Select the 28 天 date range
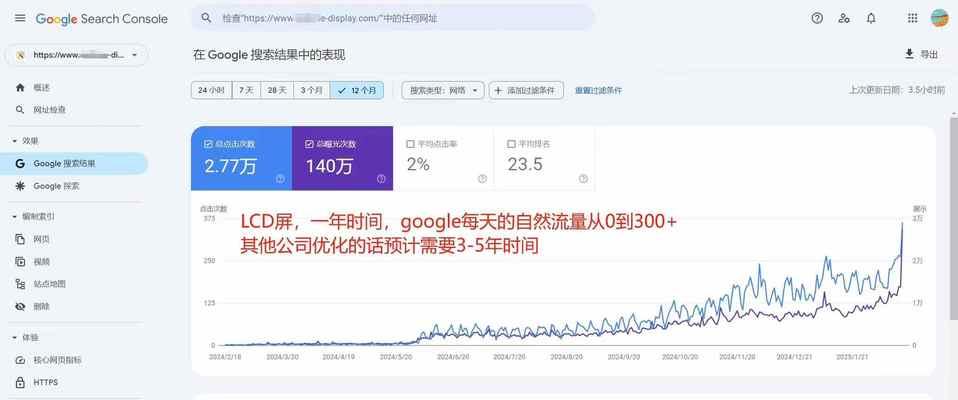This screenshot has height=400, width=958. (277, 90)
